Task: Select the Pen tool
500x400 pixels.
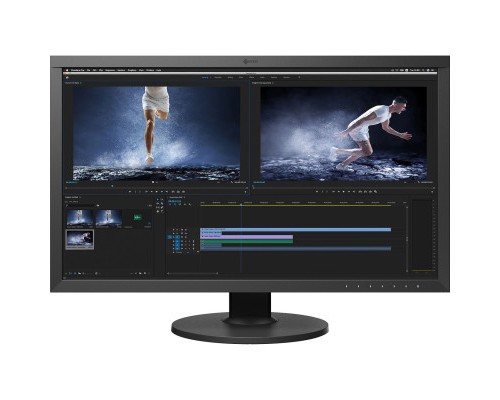Action: tap(162, 207)
